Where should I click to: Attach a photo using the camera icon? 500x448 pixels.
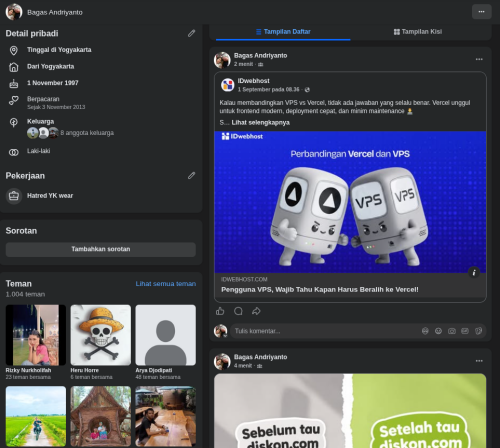coord(452,331)
